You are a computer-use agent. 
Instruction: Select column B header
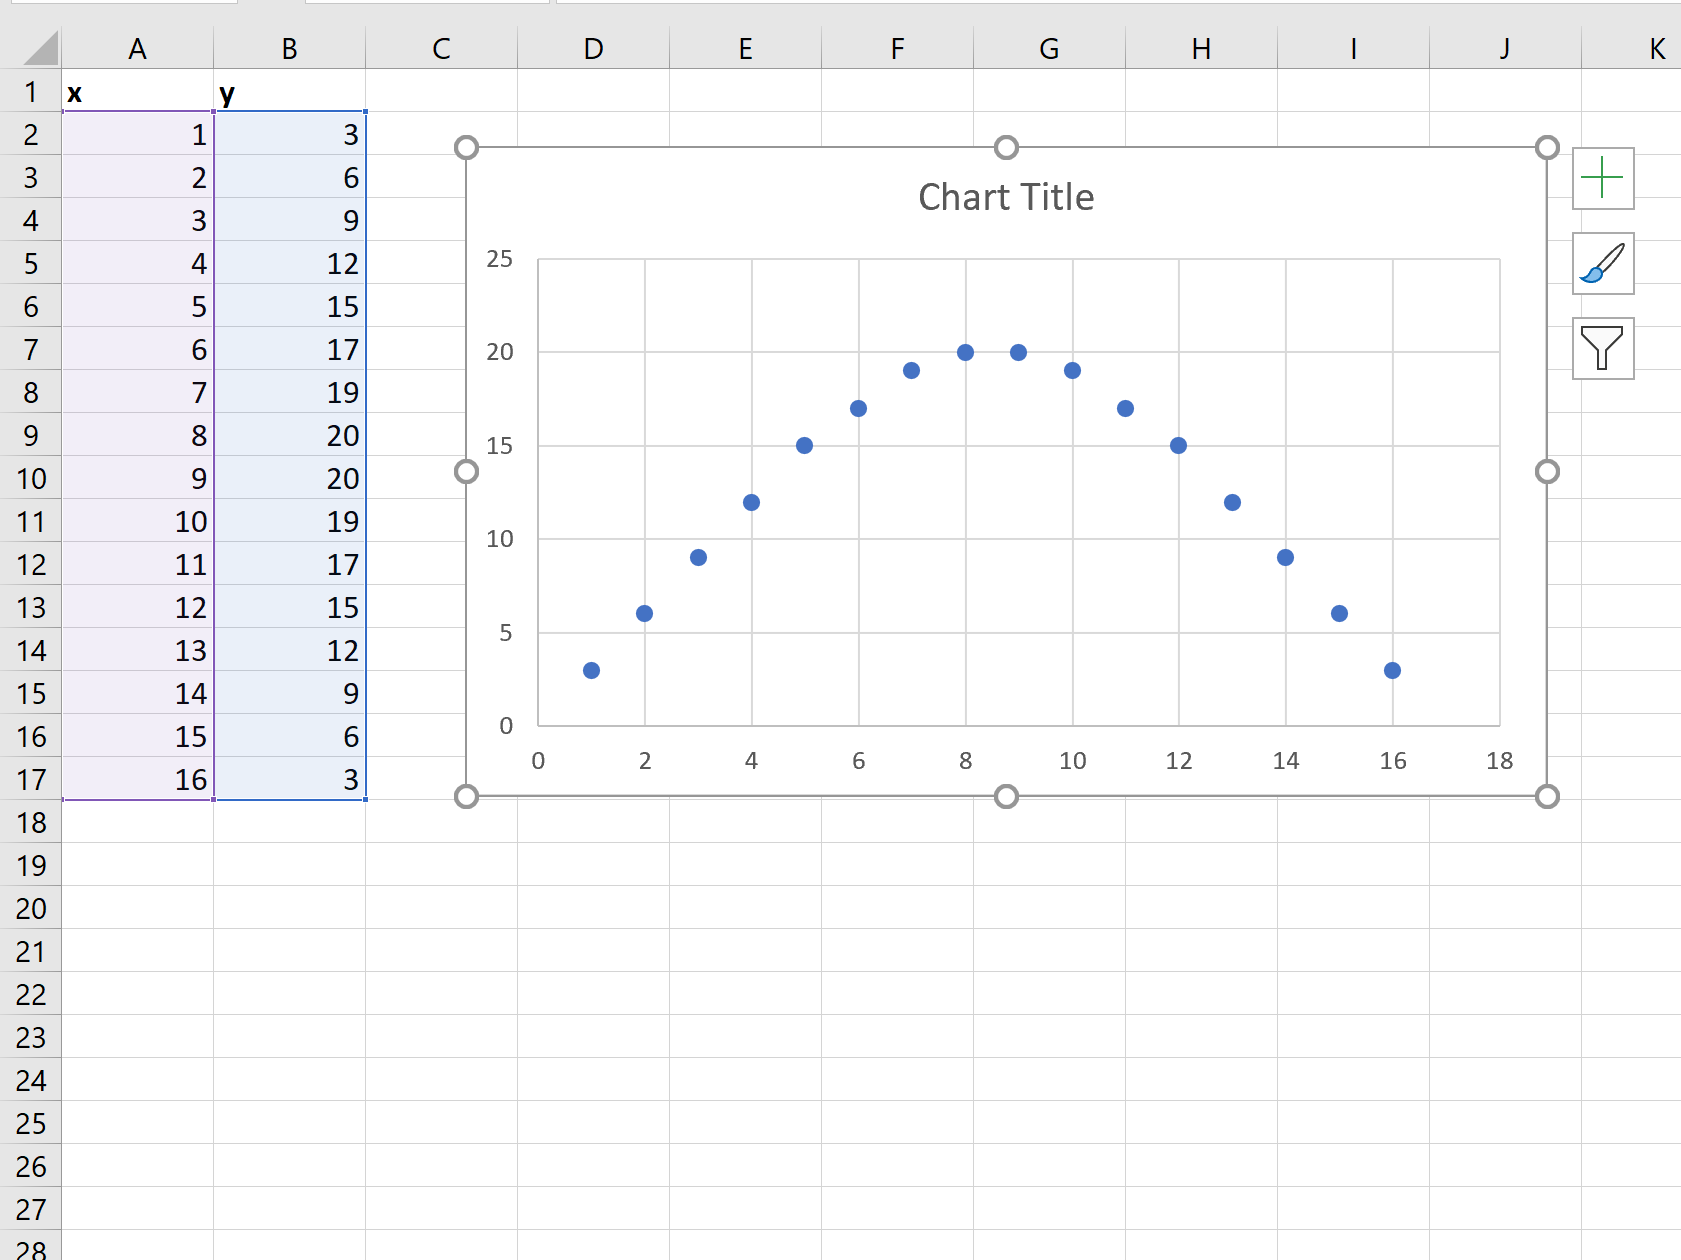290,48
